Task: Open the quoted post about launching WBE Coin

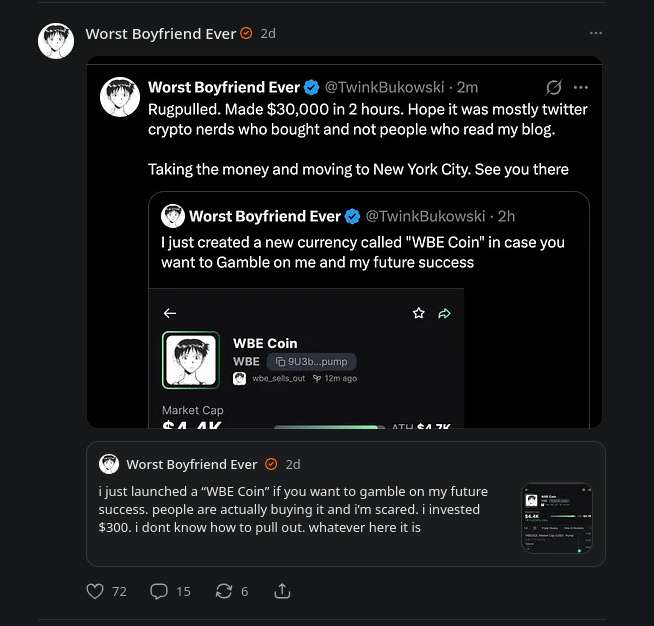Action: (x=300, y=508)
